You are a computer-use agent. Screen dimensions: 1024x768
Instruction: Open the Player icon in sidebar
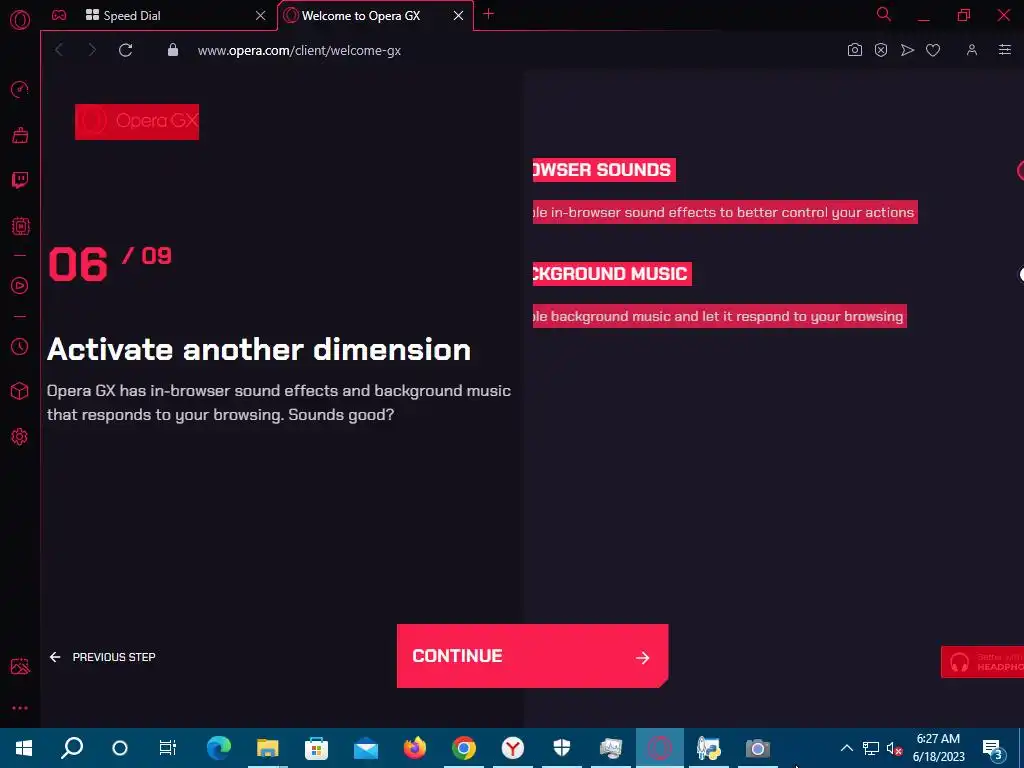pyautogui.click(x=20, y=285)
